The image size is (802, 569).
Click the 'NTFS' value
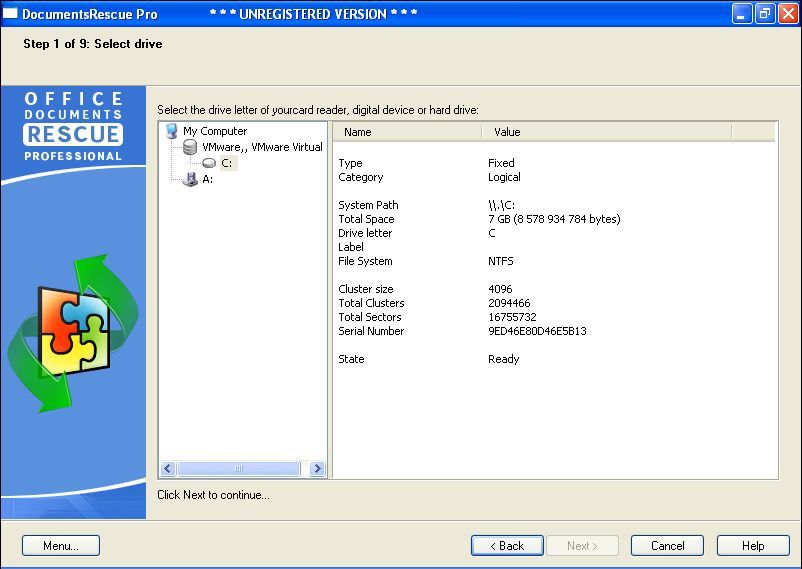(501, 261)
